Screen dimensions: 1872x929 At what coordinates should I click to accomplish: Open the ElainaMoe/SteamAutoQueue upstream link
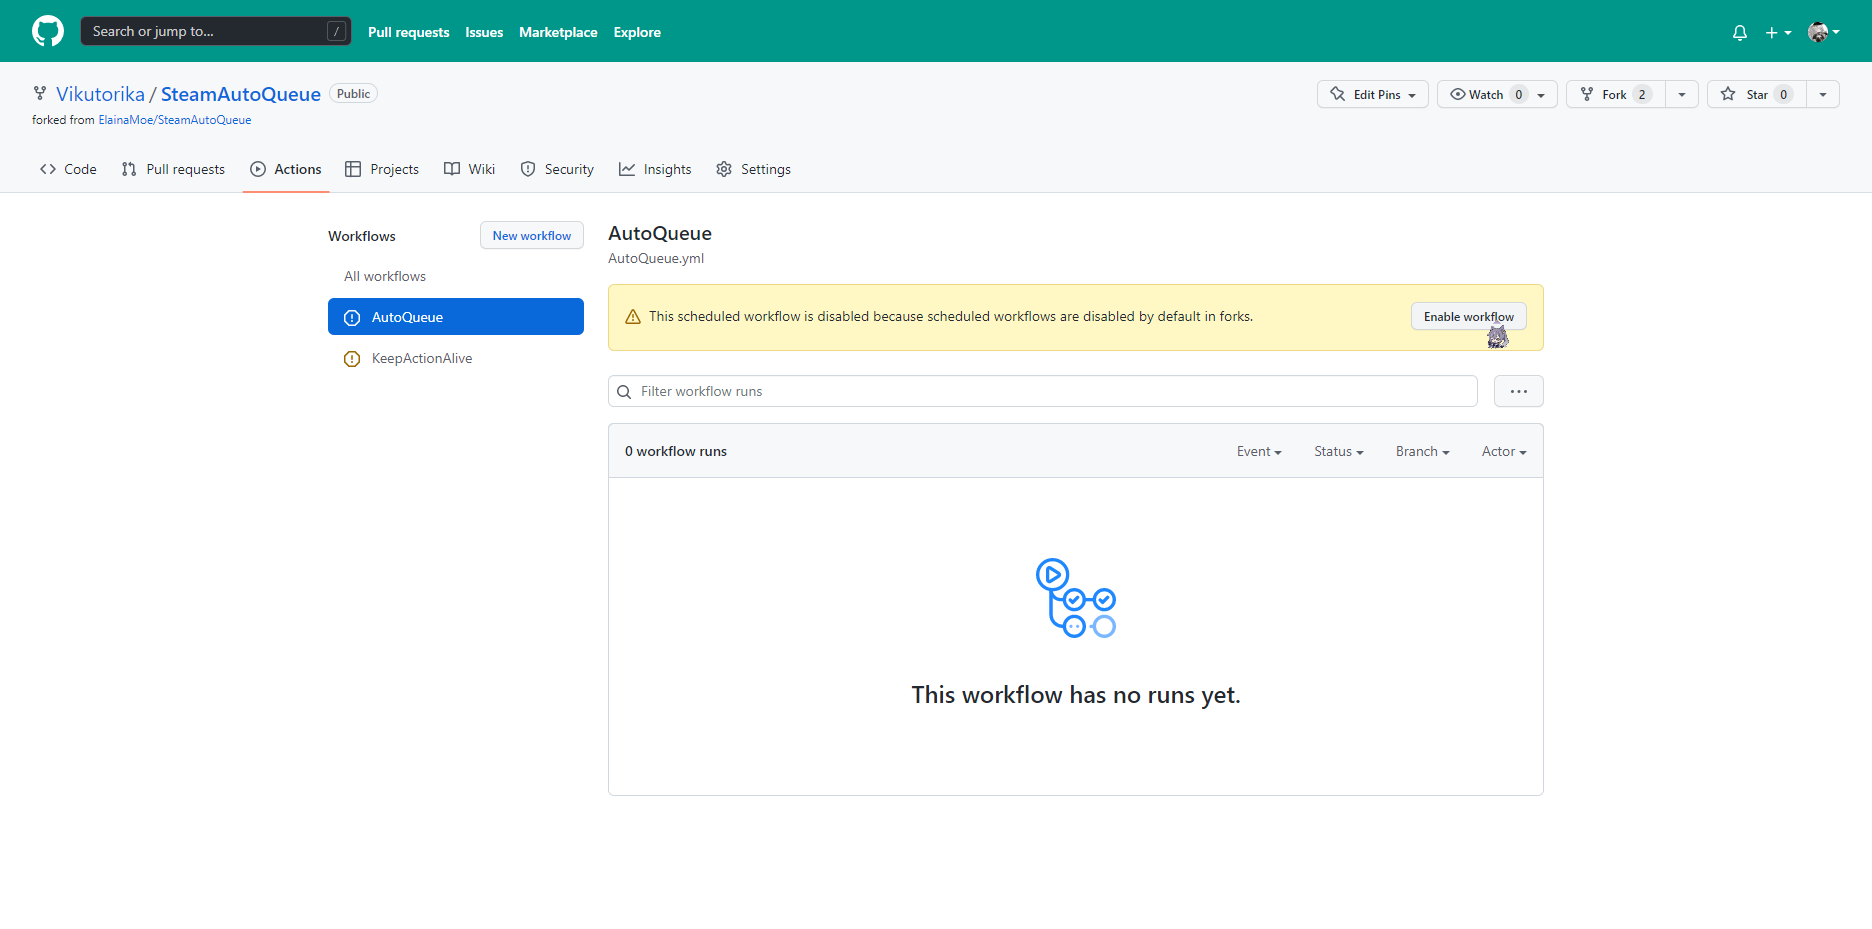[175, 120]
